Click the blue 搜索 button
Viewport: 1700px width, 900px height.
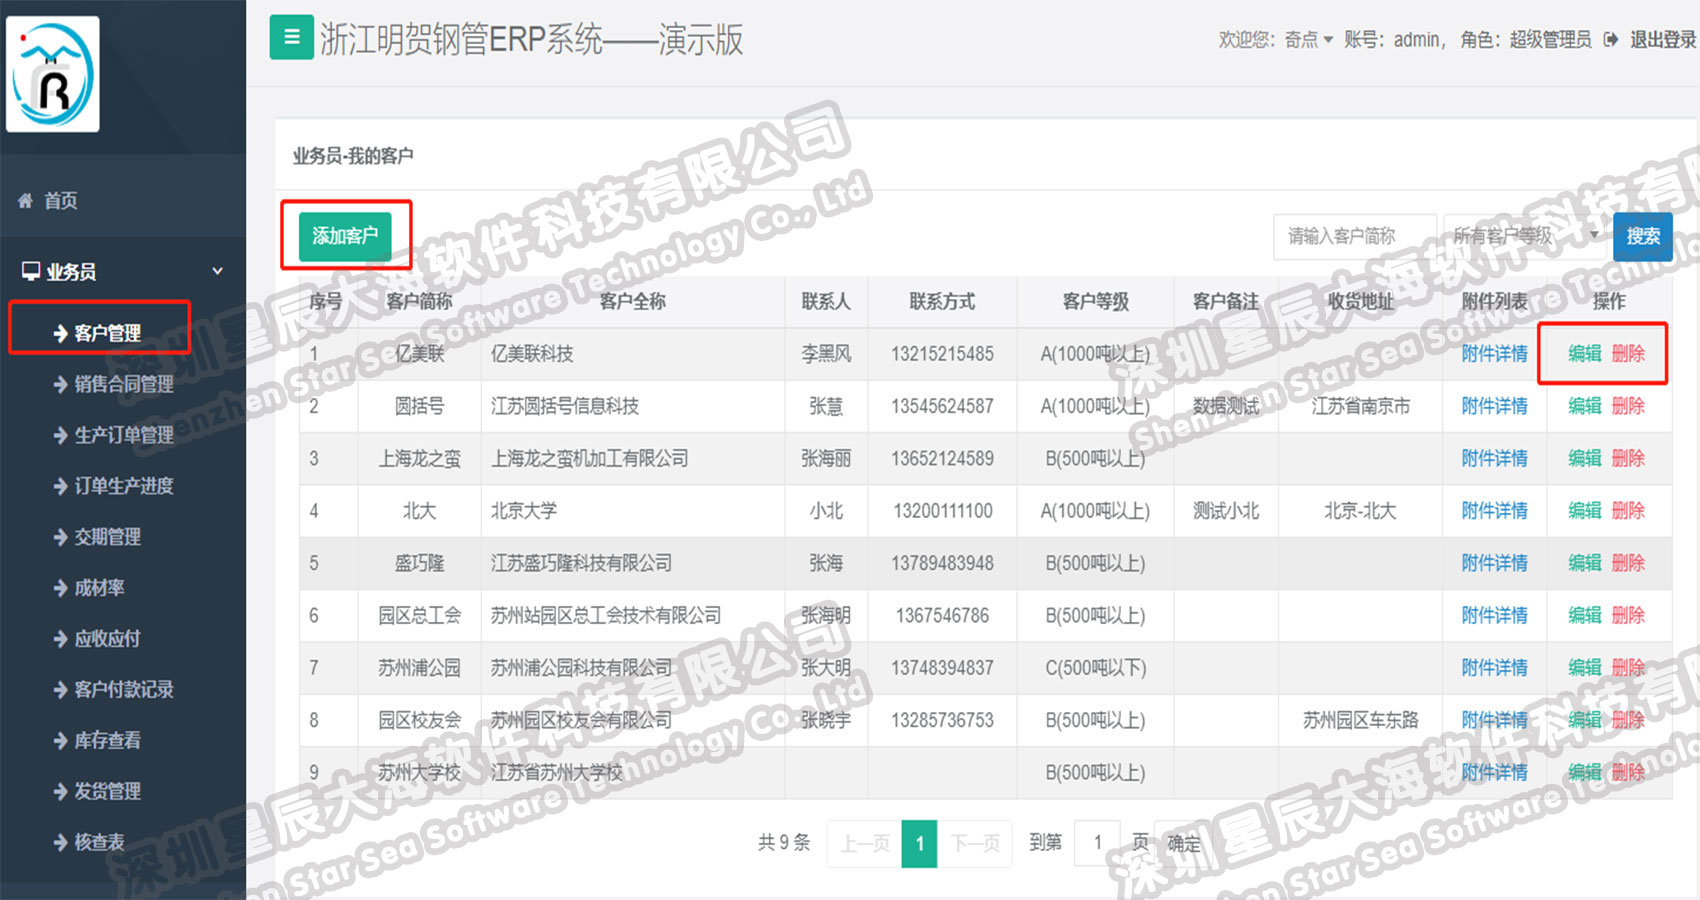1643,236
